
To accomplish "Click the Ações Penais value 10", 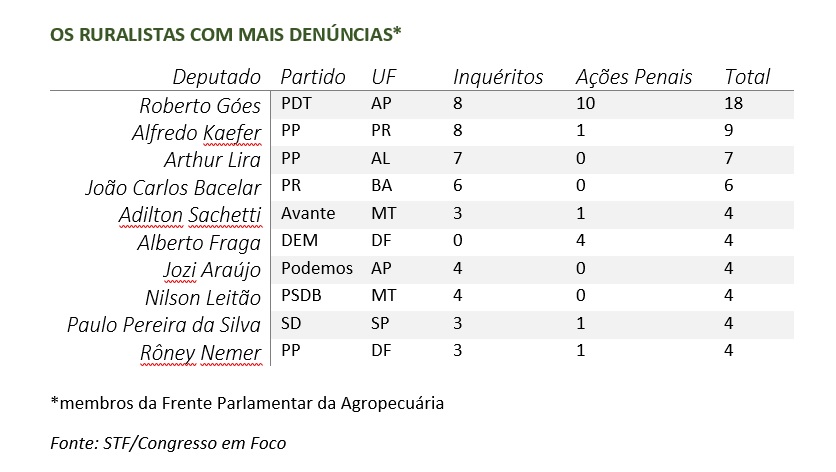I will 585,103.
